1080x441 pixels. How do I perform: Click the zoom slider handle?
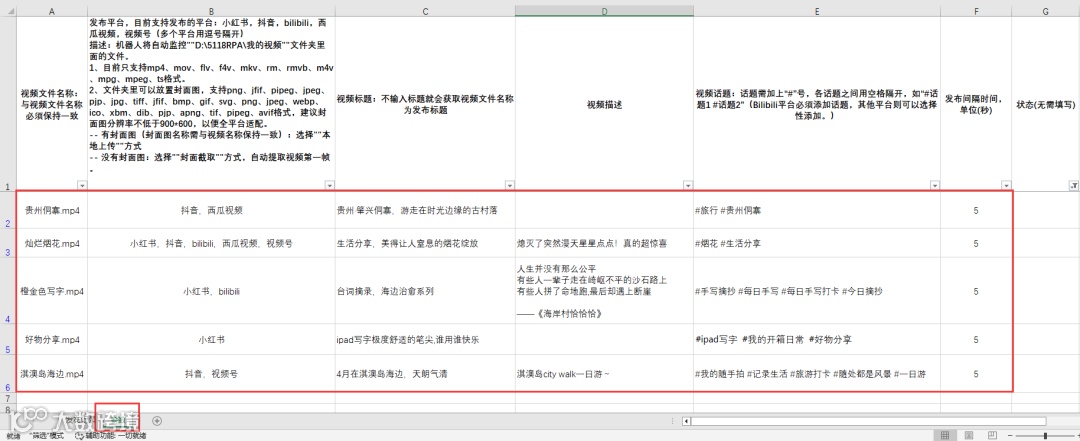[x=1046, y=435]
